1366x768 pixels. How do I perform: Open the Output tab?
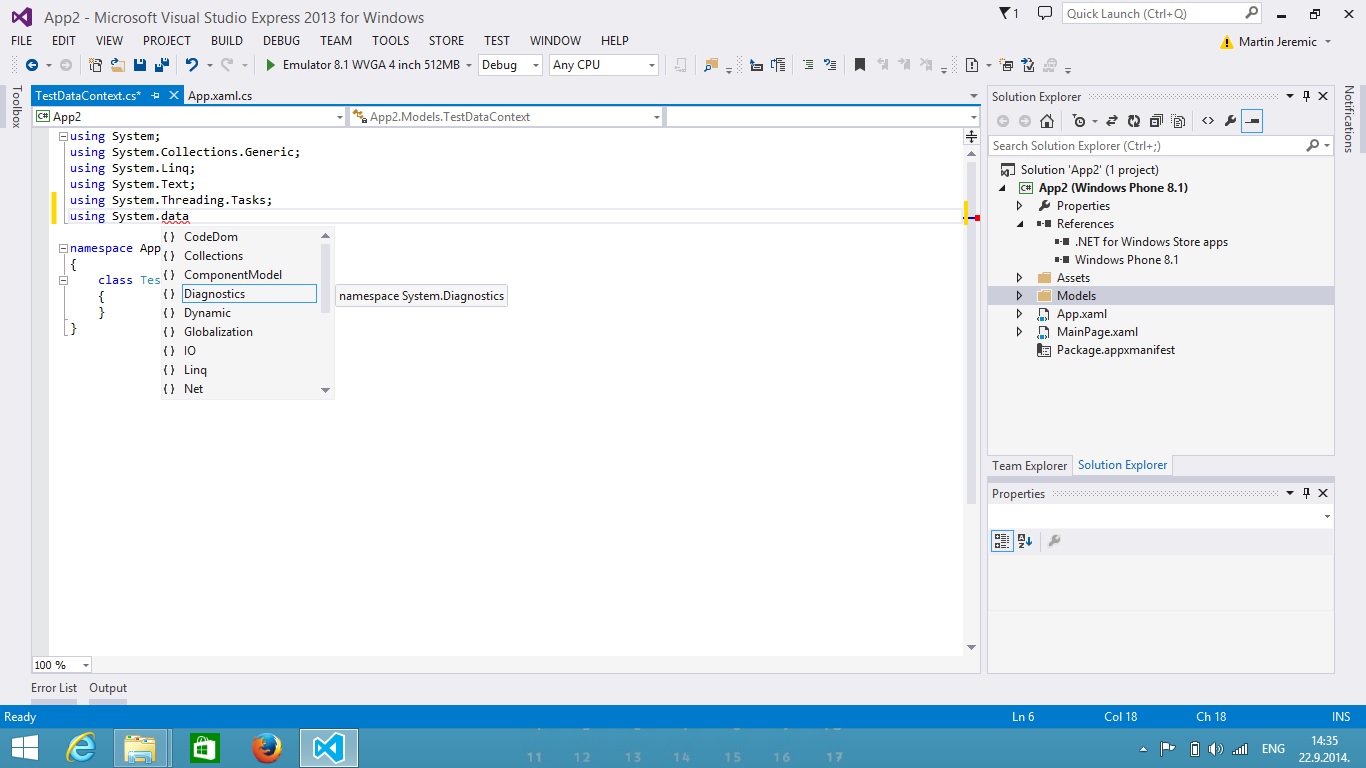[x=108, y=688]
